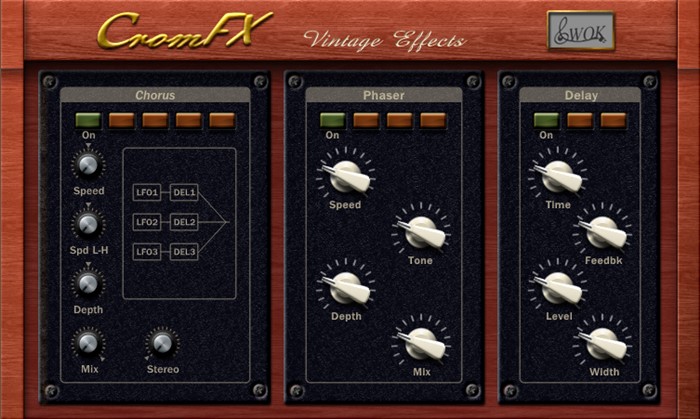Click the Chorus Speed knob
The width and height of the screenshot is (700, 419).
pos(88,165)
